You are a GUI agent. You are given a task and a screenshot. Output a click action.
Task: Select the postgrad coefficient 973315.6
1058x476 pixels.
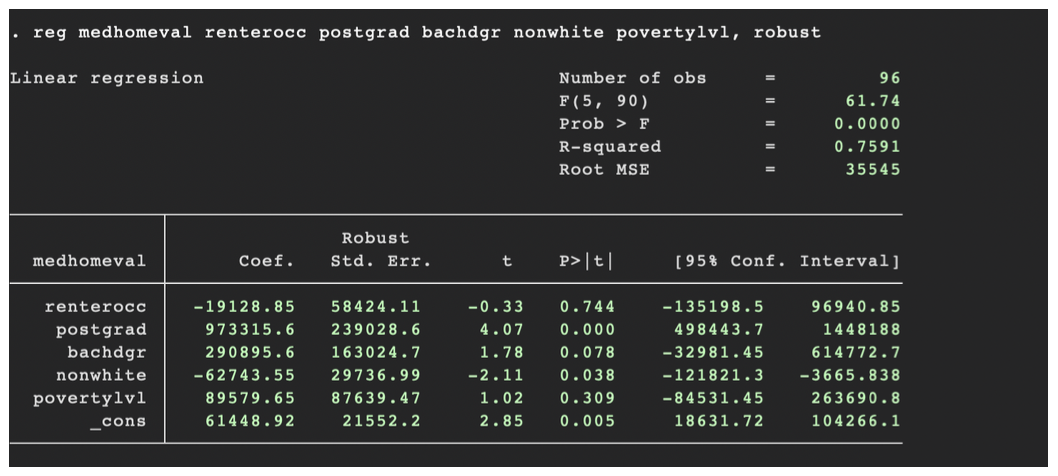250,329
